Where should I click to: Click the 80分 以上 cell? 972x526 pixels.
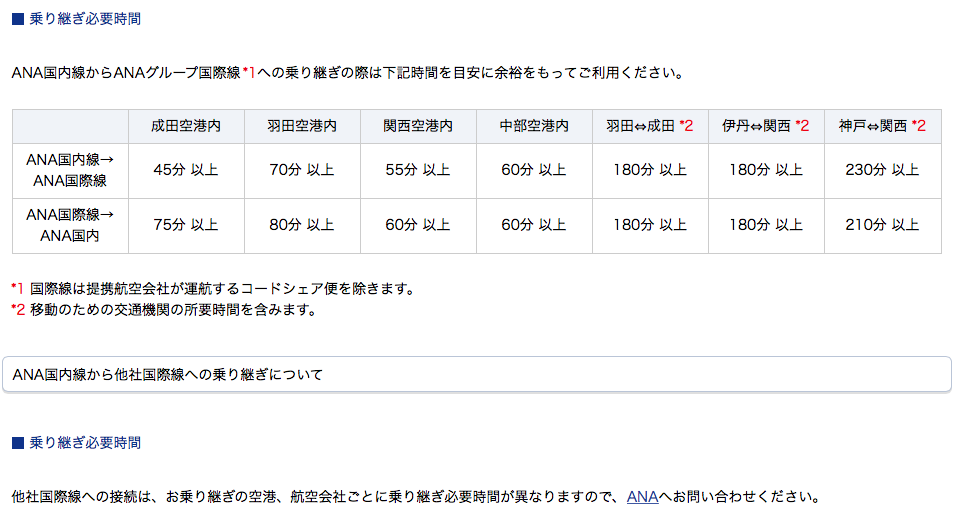coord(302,226)
